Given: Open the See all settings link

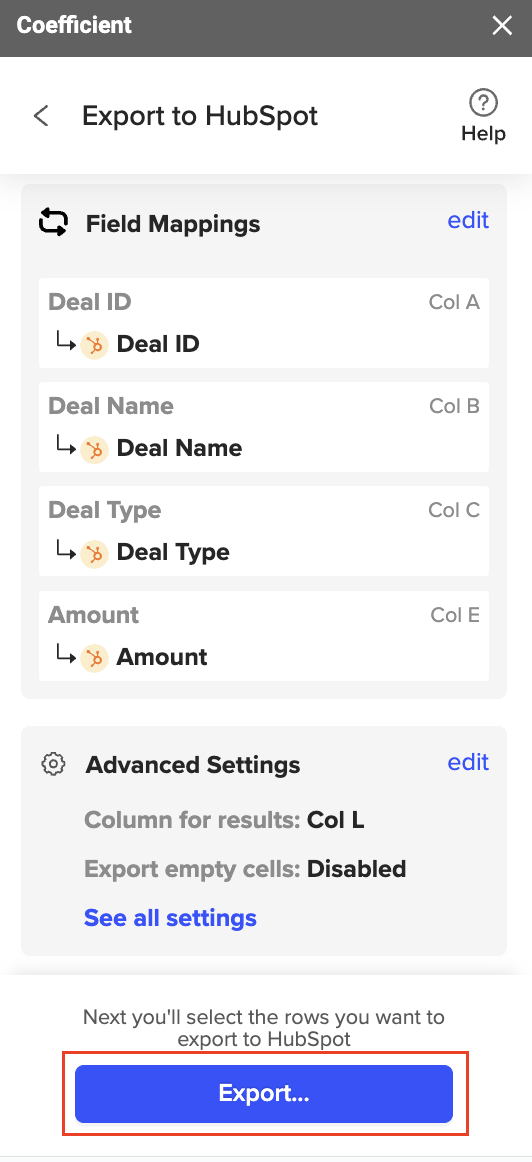Looking at the screenshot, I should (170, 917).
